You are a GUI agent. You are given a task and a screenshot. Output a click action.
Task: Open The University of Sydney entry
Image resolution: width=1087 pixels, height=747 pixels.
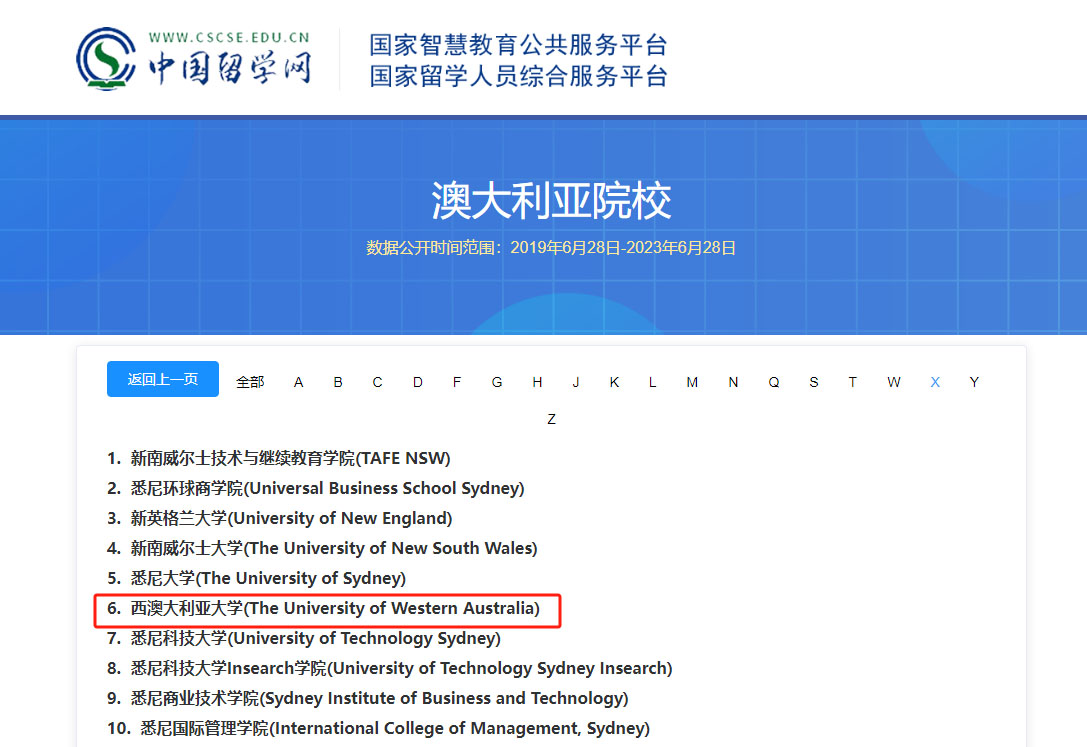click(256, 578)
